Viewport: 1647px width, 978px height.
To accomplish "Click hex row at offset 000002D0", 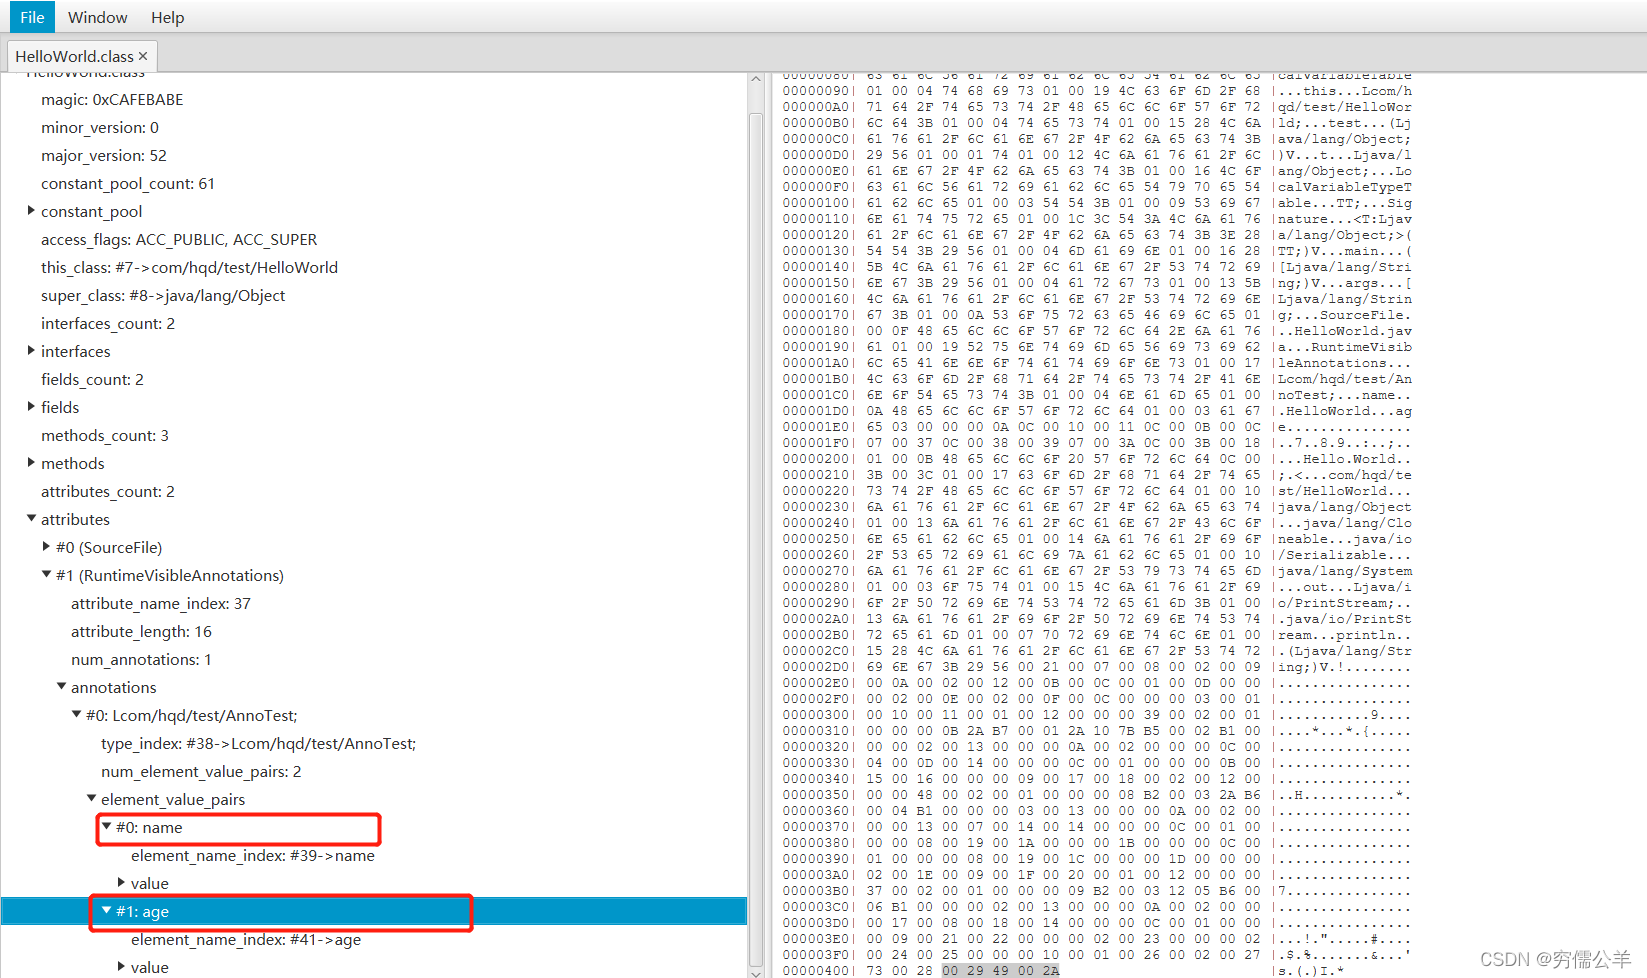I will coord(1097,667).
